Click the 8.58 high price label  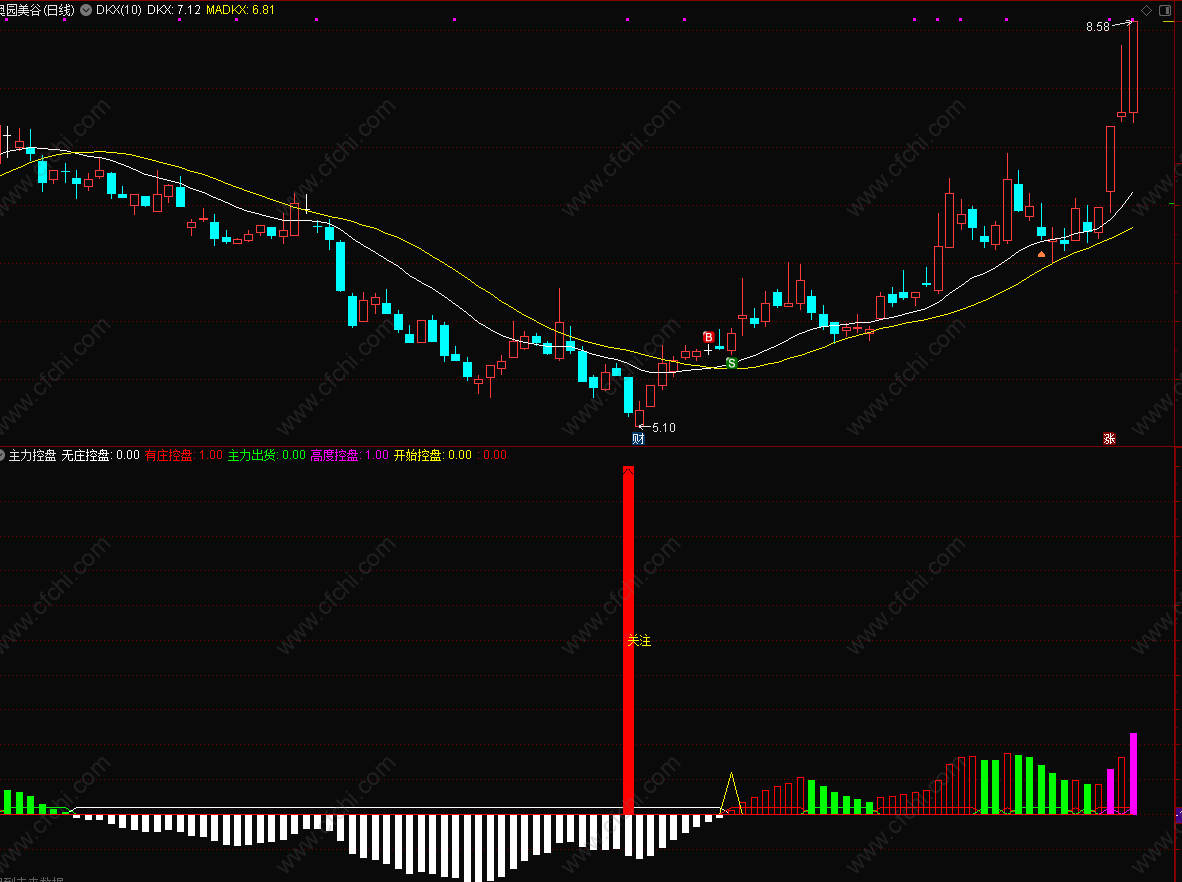[x=1098, y=27]
